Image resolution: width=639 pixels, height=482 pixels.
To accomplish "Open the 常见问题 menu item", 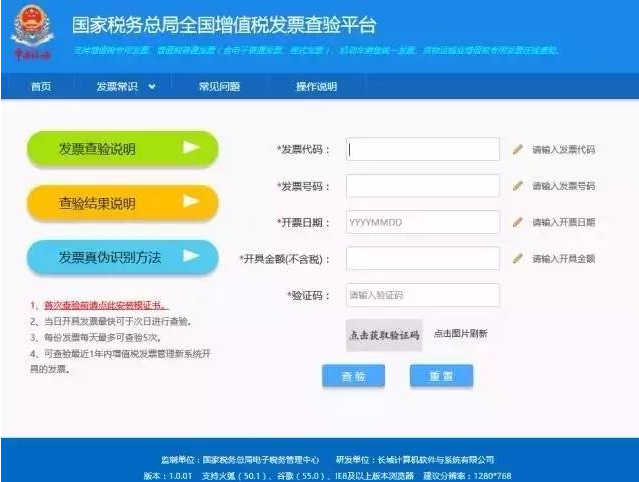I will (x=219, y=86).
